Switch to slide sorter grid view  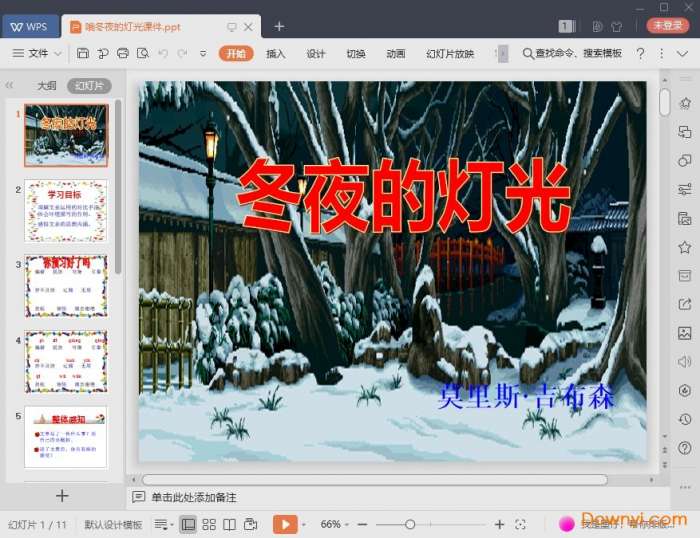[209, 525]
